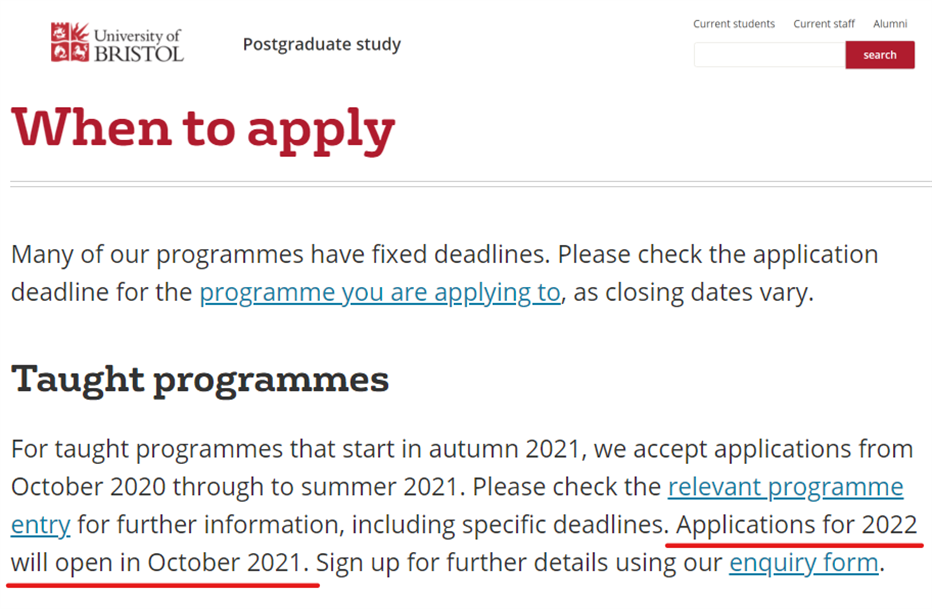This screenshot has height=609, width=932.
Task: Open the 'relevant programme entry' link
Action: (x=785, y=487)
